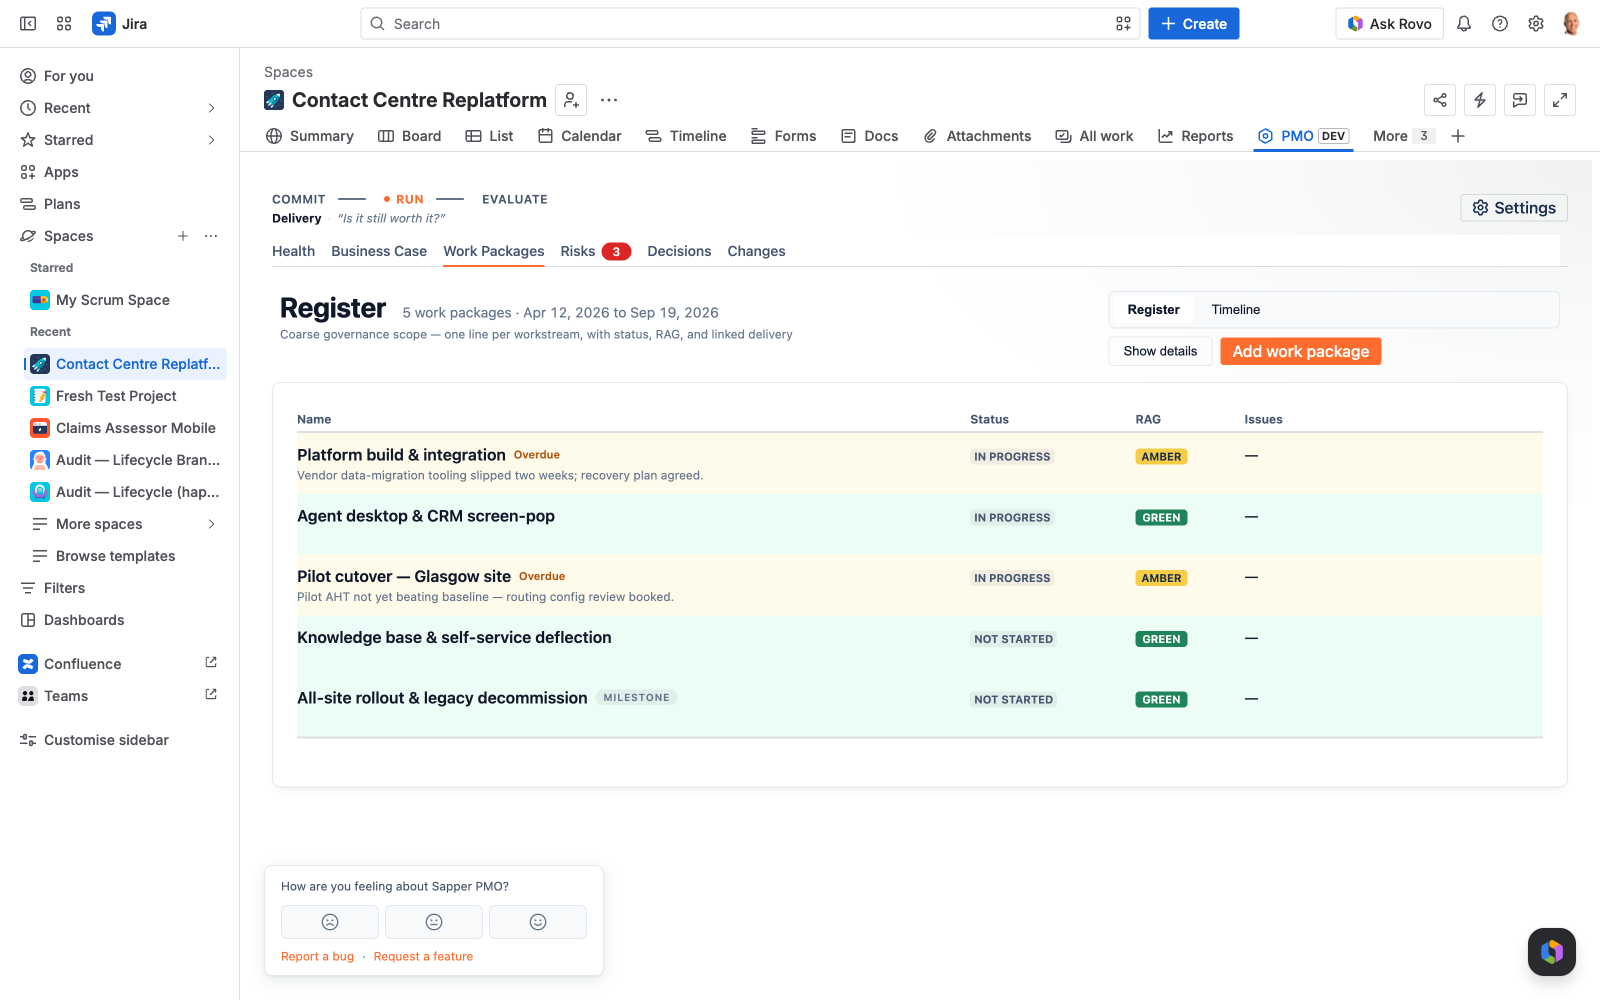The width and height of the screenshot is (1600, 1000).
Task: Open the Reports tab
Action: coord(1195,136)
